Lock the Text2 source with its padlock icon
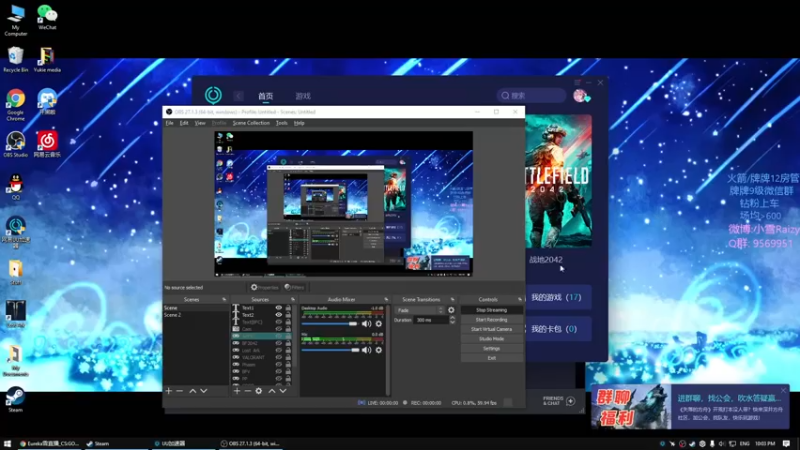This screenshot has width=800, height=450. (288, 315)
